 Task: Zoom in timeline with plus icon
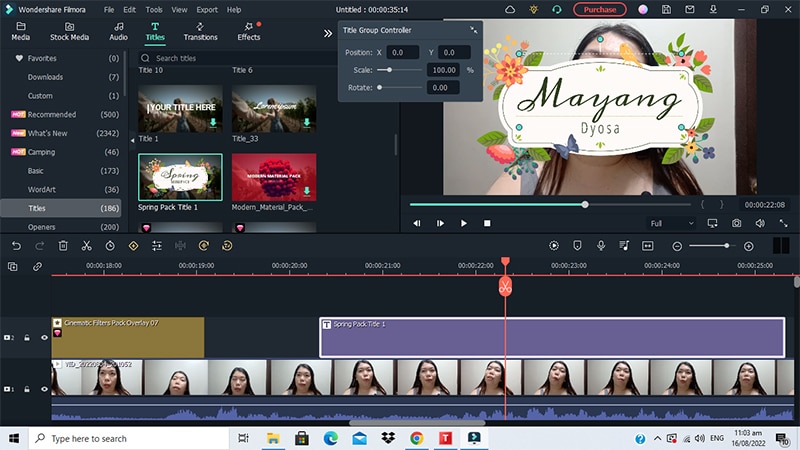[x=748, y=246]
